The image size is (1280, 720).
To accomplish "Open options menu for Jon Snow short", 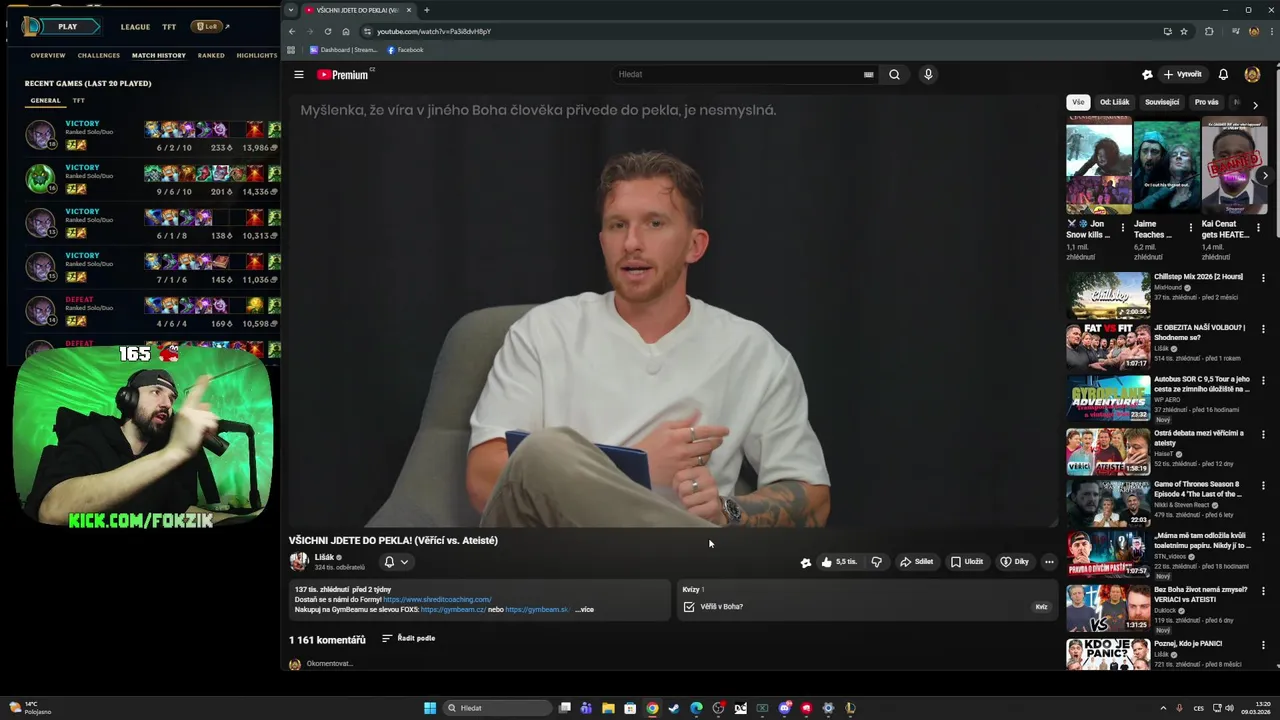I will 1122,228.
